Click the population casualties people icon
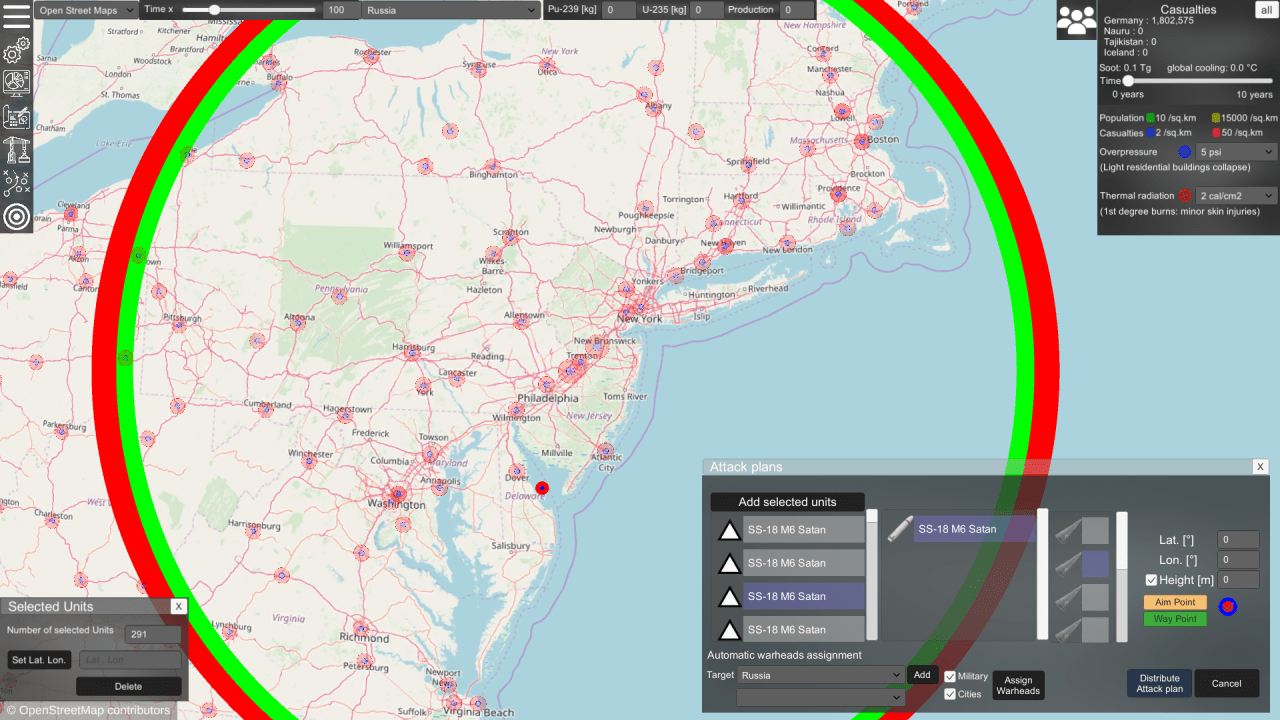 tap(1076, 21)
